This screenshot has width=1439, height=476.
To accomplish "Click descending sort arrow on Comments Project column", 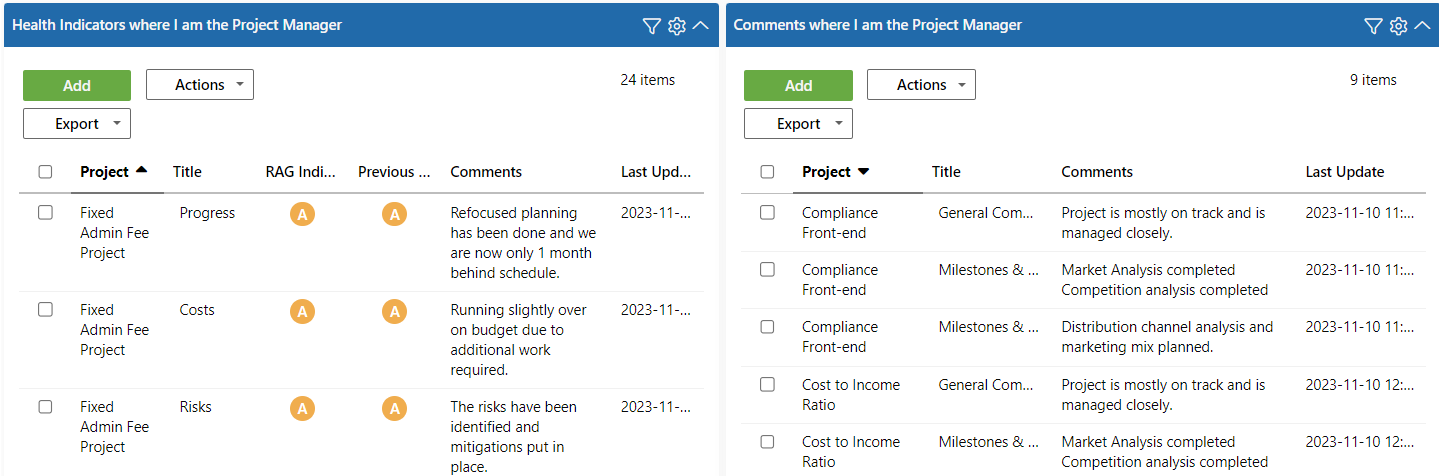I will [864, 172].
